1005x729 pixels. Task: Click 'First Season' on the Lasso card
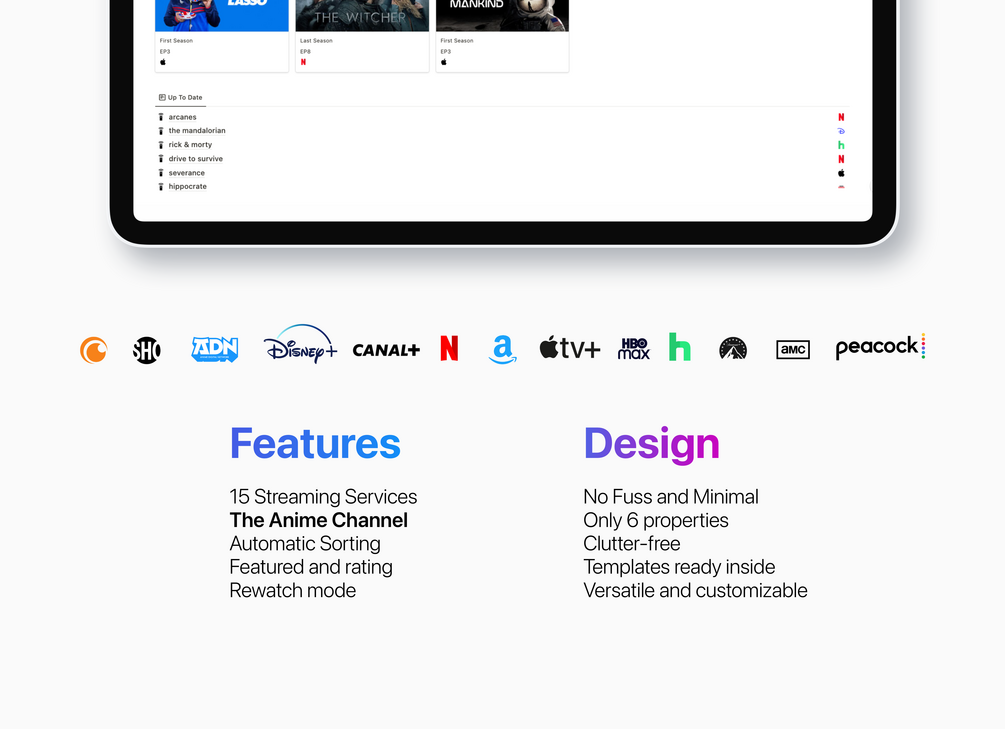176,40
